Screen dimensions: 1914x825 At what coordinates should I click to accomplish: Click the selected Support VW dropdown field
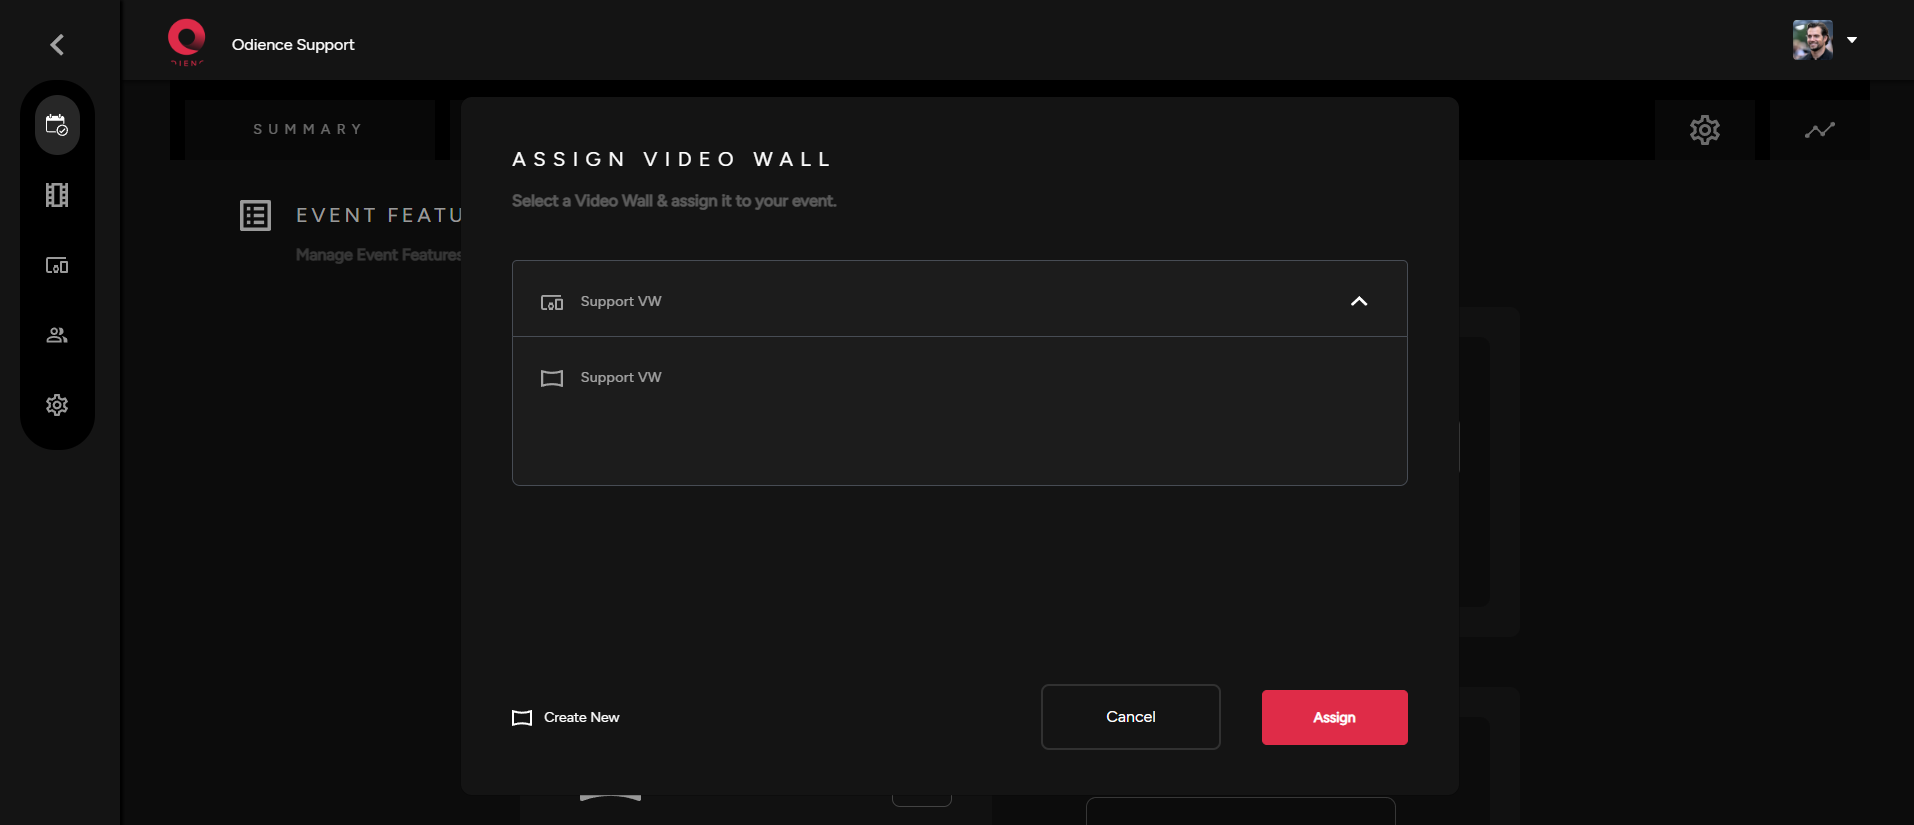point(940,300)
